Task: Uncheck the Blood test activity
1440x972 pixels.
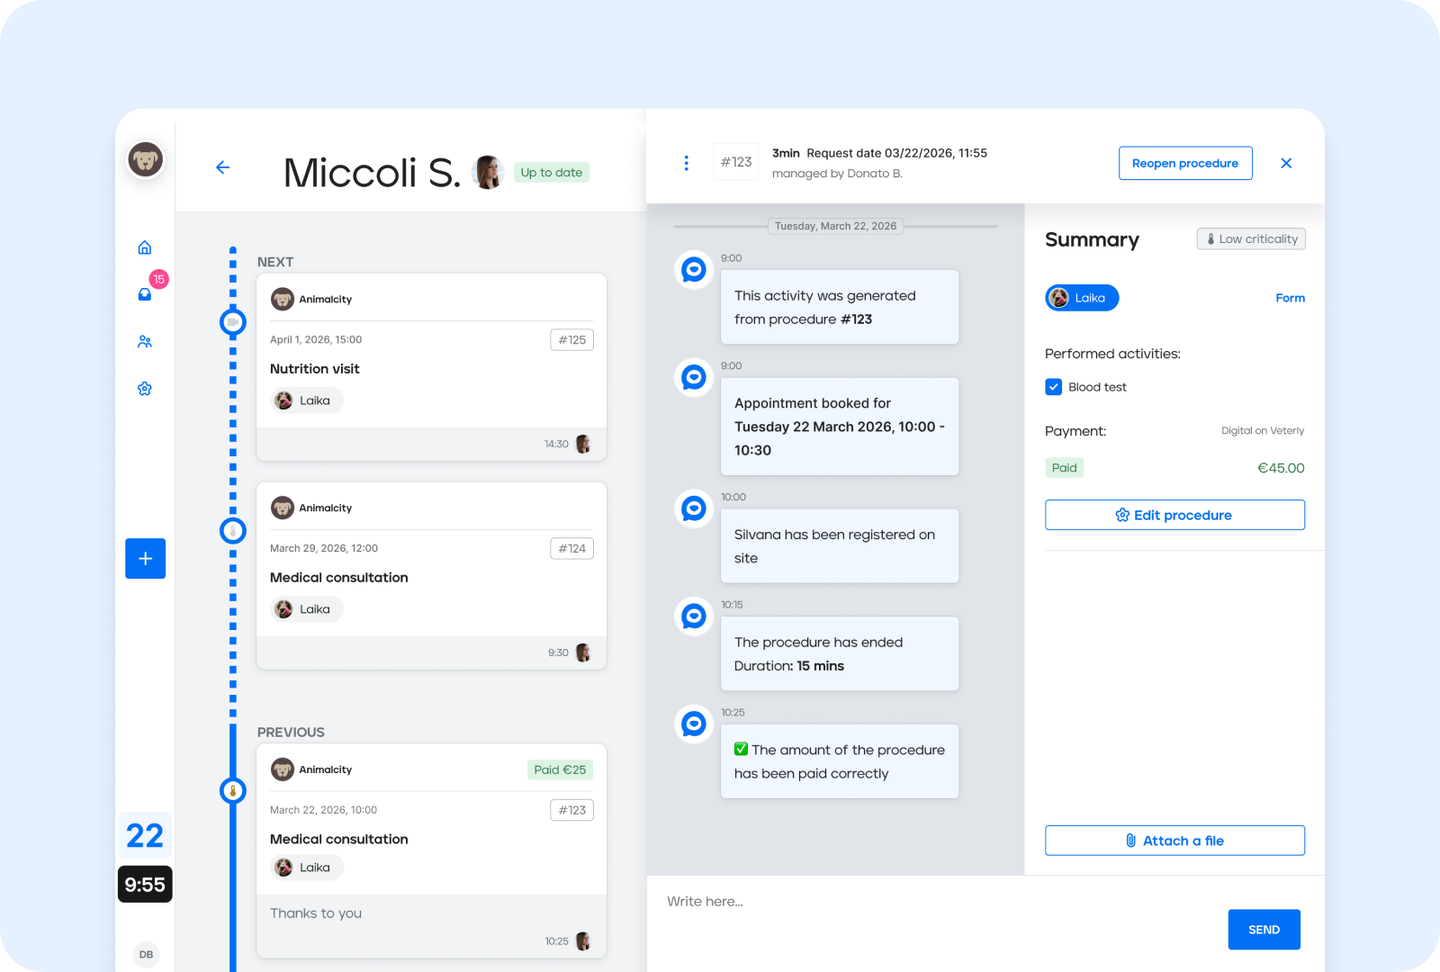Action: tap(1053, 387)
